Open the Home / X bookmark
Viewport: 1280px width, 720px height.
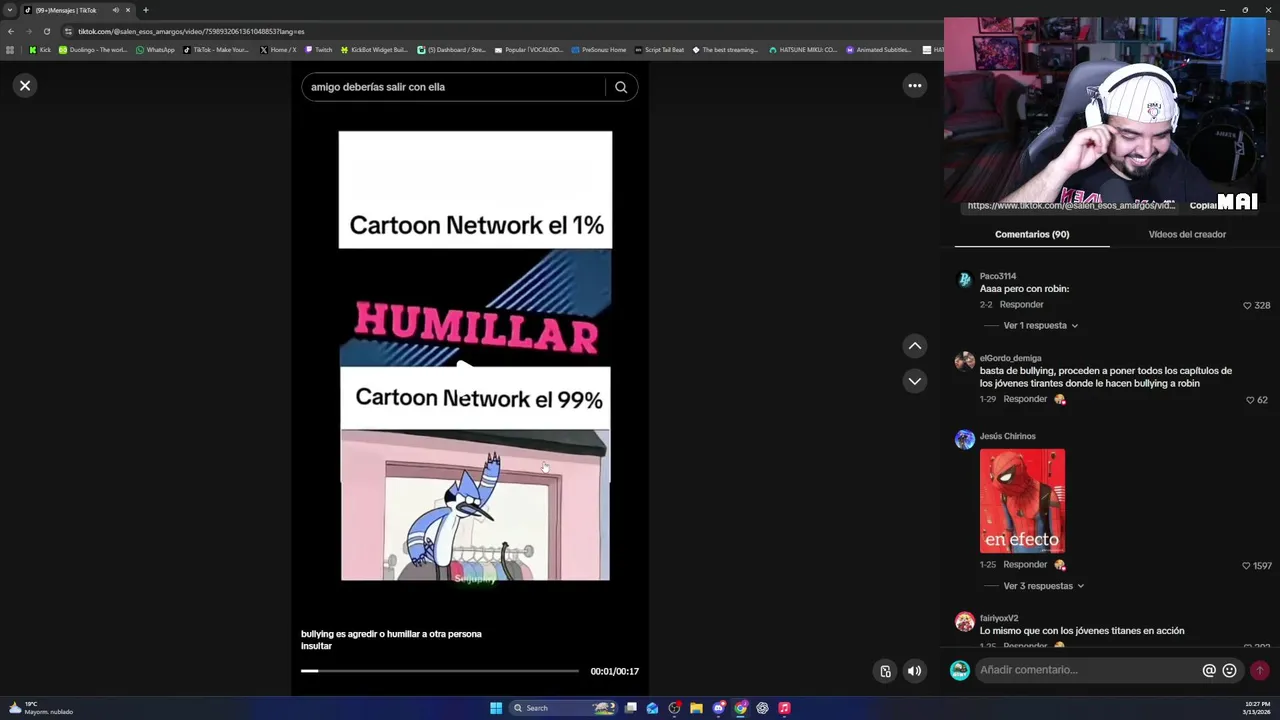277,49
